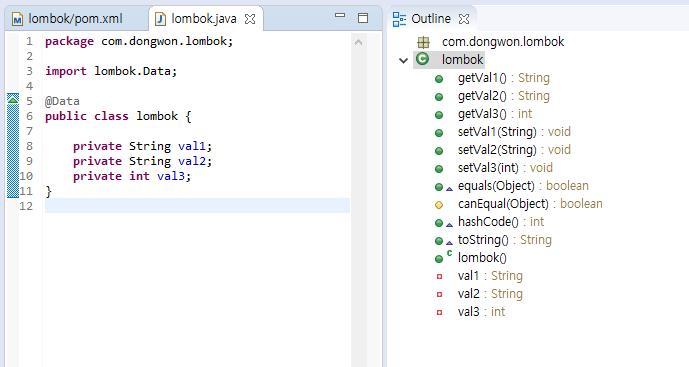Click the green marker at line 5 gutter

(x=13, y=99)
